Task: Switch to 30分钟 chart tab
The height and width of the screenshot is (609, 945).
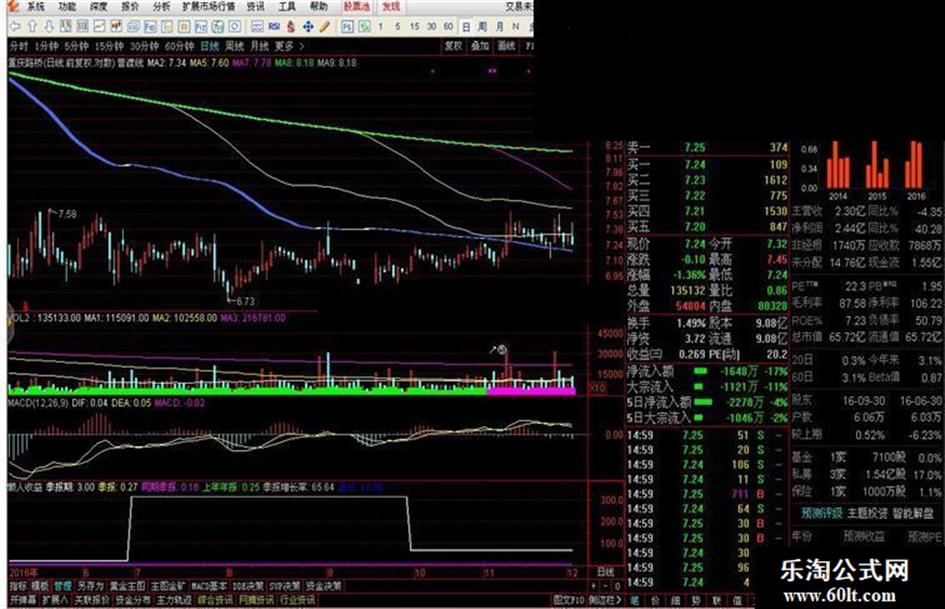Action: point(145,46)
